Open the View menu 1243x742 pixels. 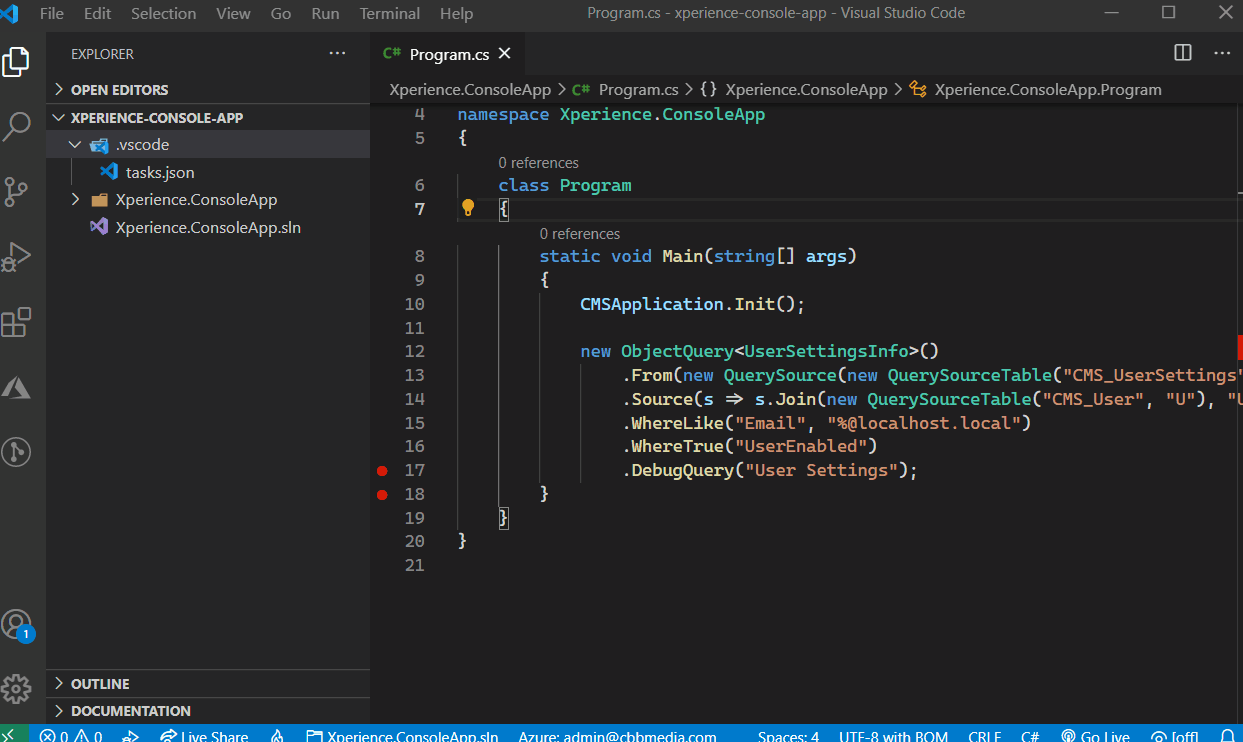[x=233, y=13]
